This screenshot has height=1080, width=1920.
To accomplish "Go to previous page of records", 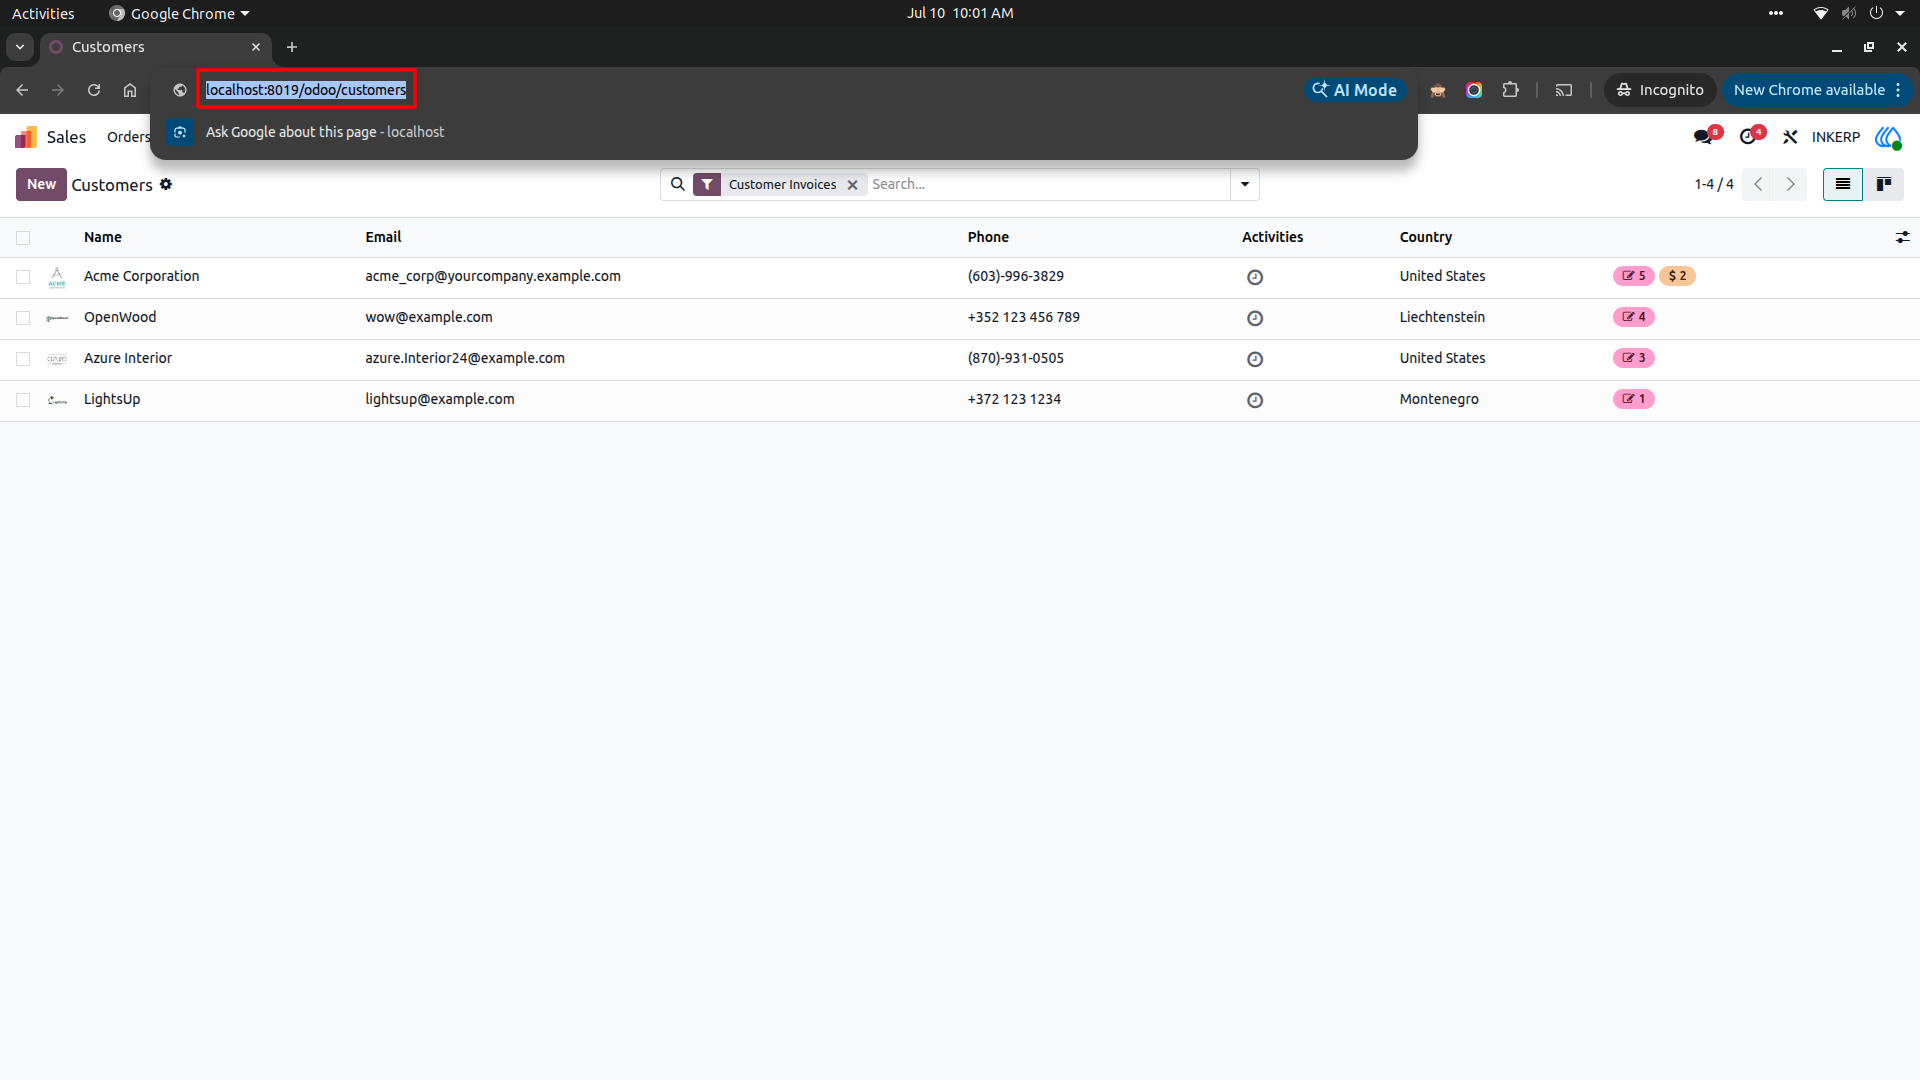I will coord(1758,184).
